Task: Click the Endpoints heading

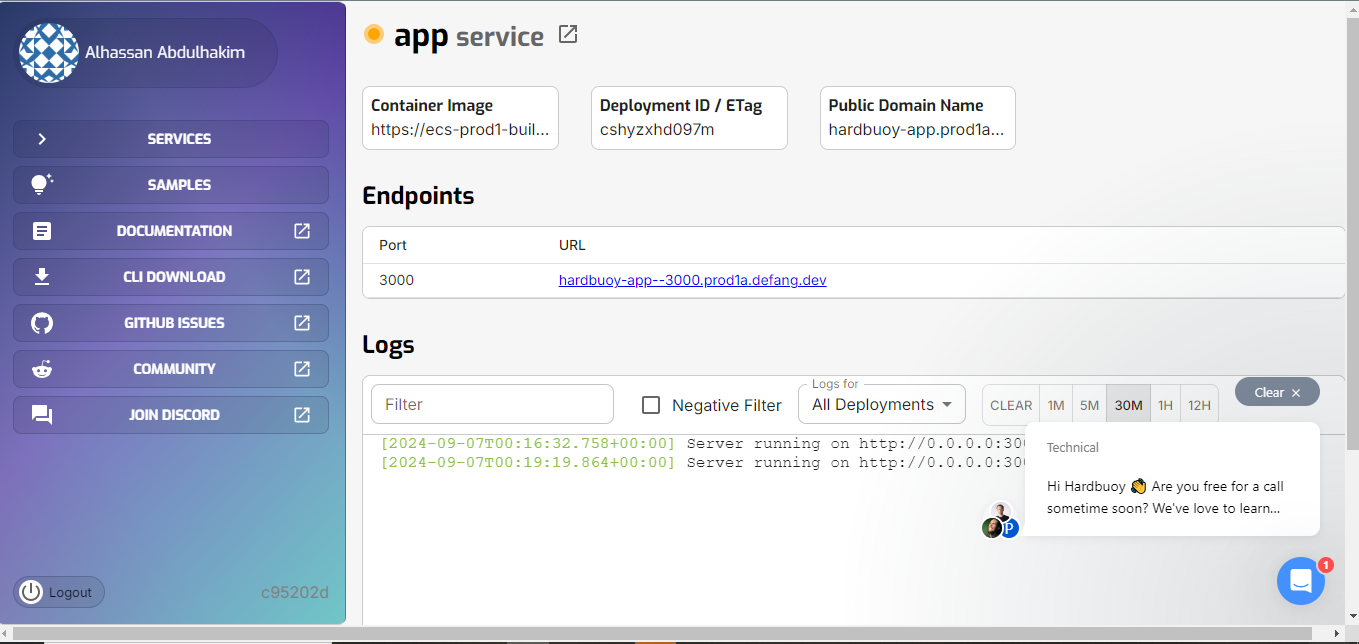Action: click(x=418, y=196)
